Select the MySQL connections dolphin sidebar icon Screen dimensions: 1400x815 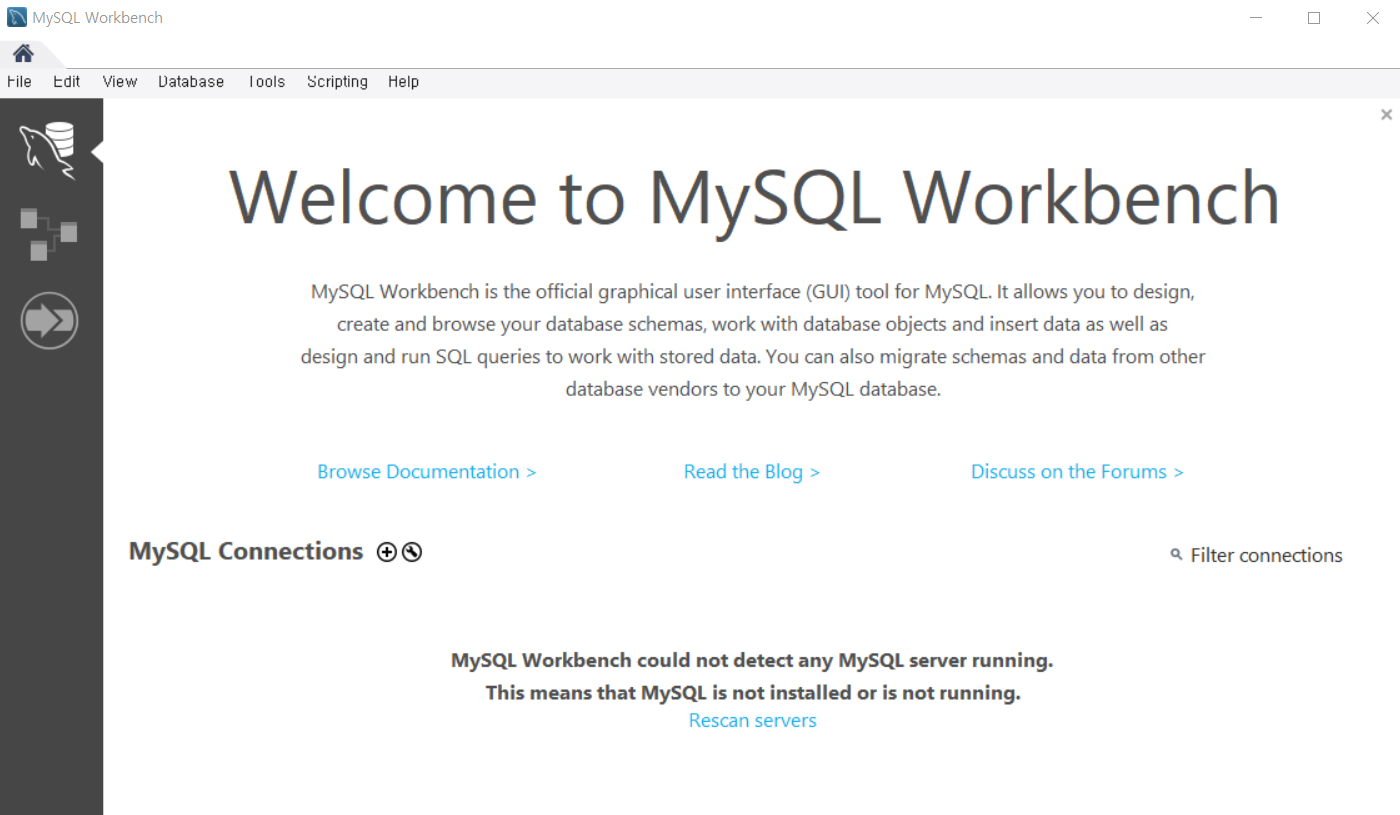(48, 151)
